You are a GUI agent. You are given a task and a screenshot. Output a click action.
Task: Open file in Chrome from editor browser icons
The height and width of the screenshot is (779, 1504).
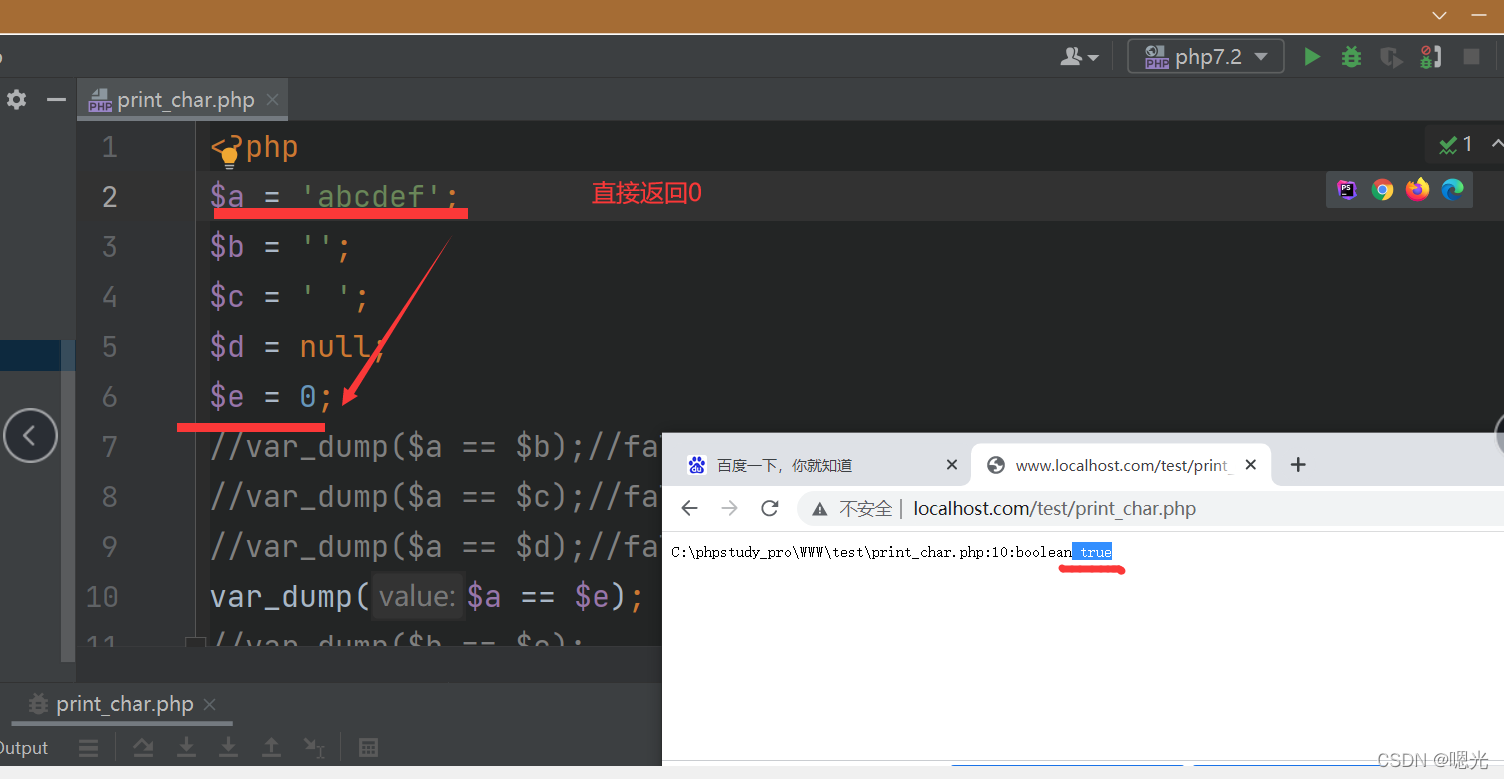[1382, 189]
